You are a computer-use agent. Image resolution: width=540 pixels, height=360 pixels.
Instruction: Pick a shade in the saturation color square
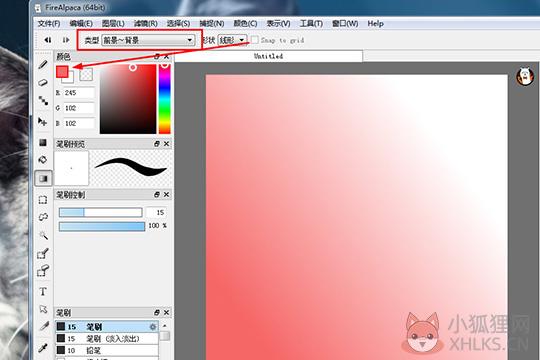[128, 99]
